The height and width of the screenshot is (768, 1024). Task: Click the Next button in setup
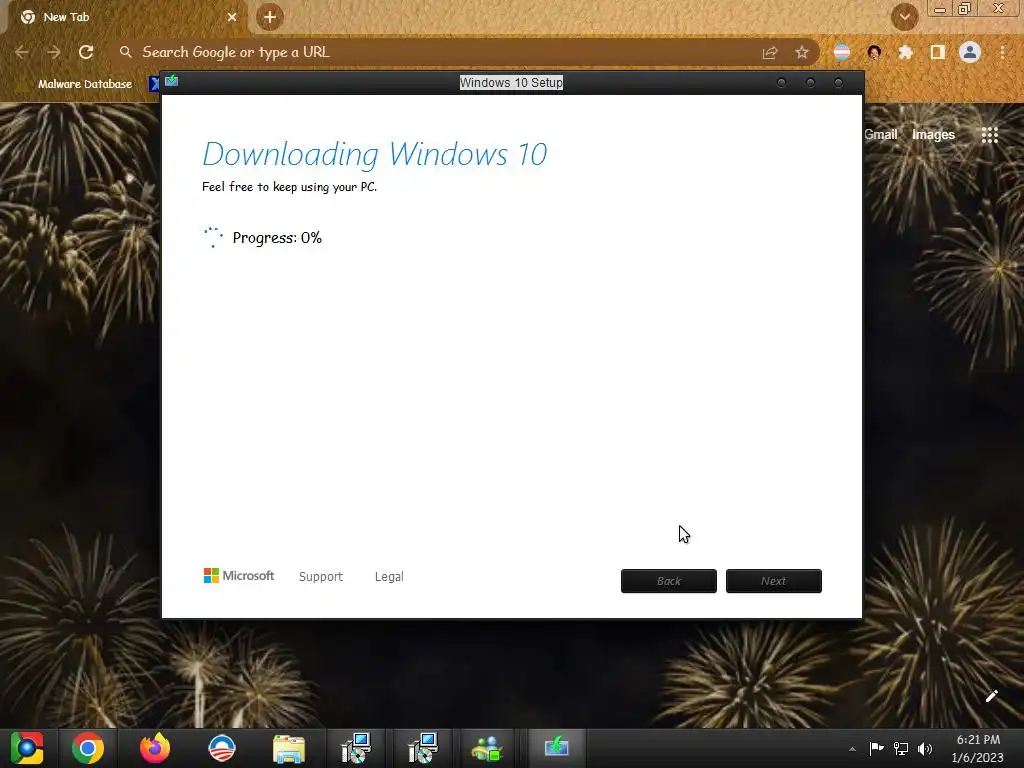point(774,581)
